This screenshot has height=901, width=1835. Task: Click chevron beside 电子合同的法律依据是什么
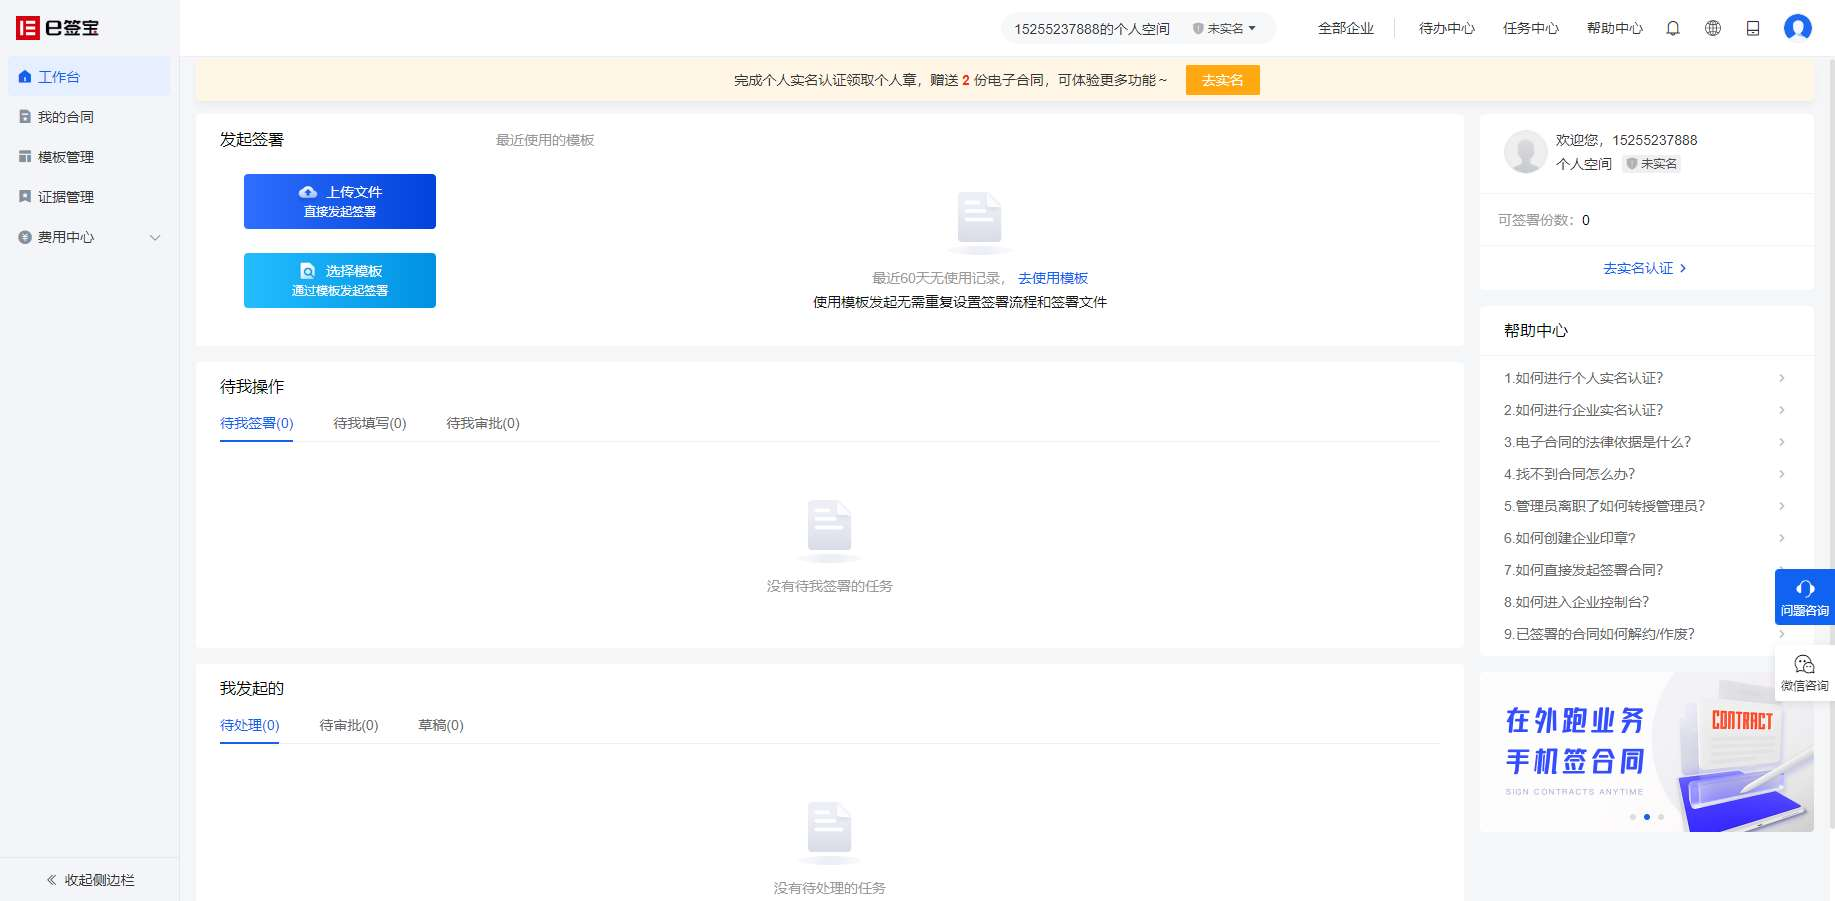(1782, 442)
